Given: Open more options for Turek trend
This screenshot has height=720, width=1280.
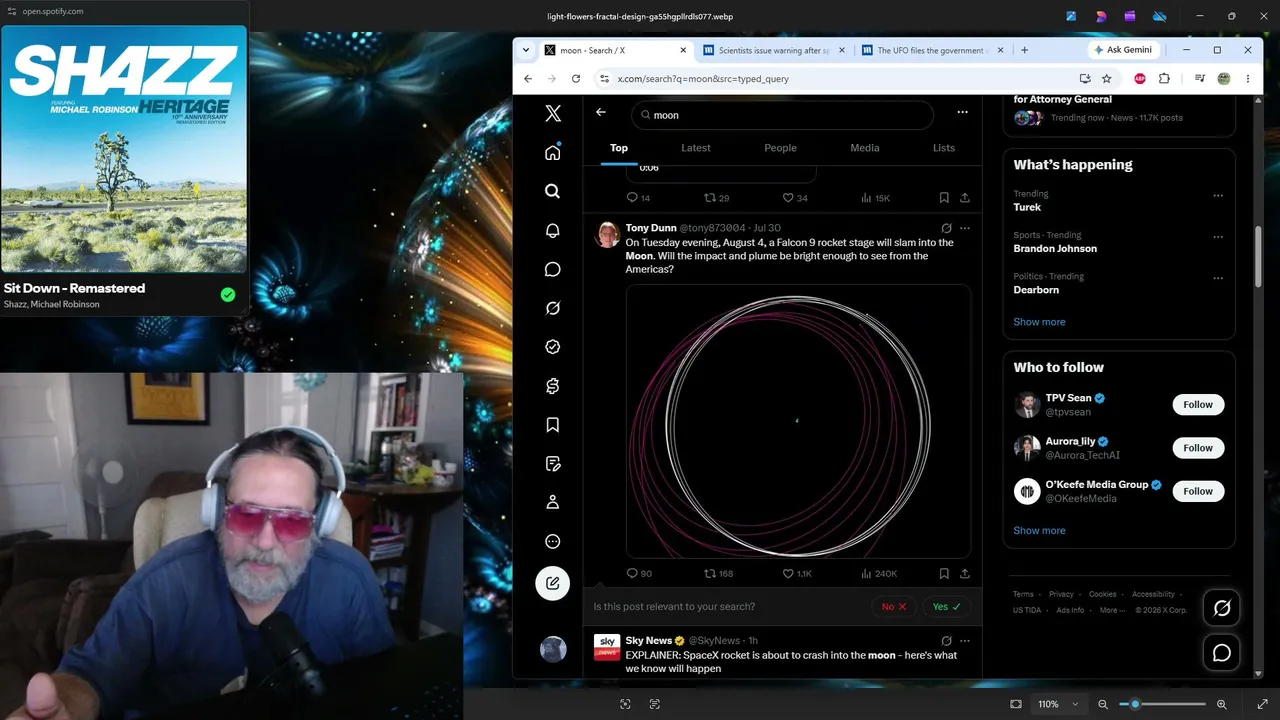Looking at the screenshot, I should pos(1218,196).
